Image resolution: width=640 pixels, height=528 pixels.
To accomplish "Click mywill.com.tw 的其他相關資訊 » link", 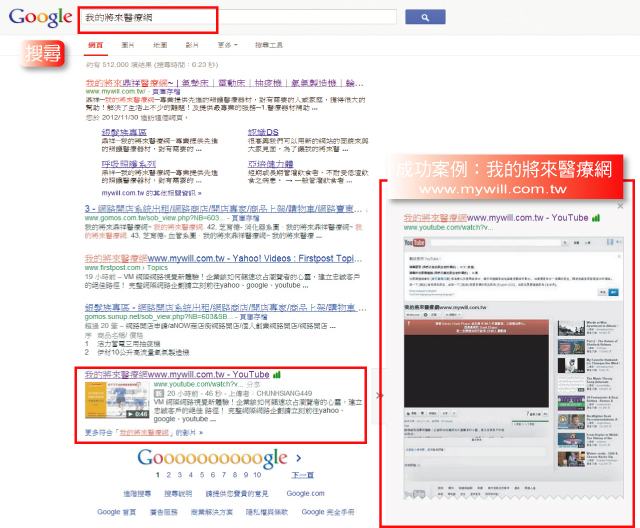I will [x=151, y=193].
